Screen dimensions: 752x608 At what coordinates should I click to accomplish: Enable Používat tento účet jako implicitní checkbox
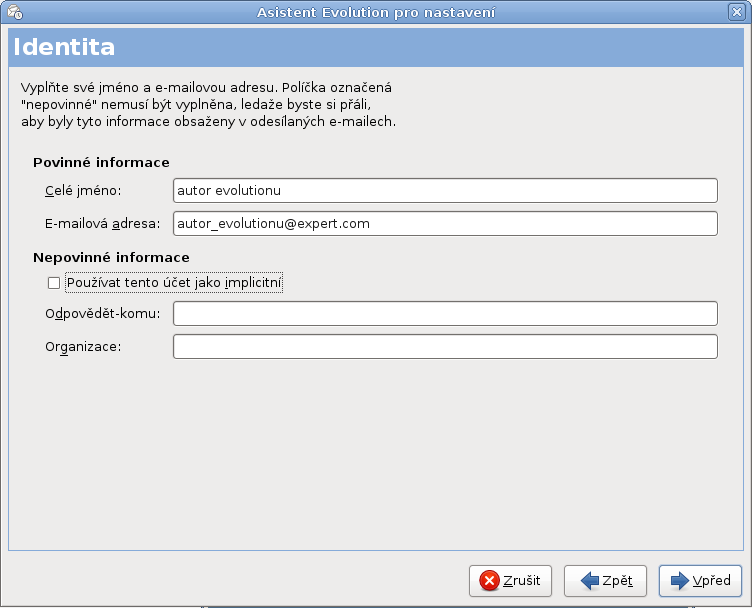(54, 283)
